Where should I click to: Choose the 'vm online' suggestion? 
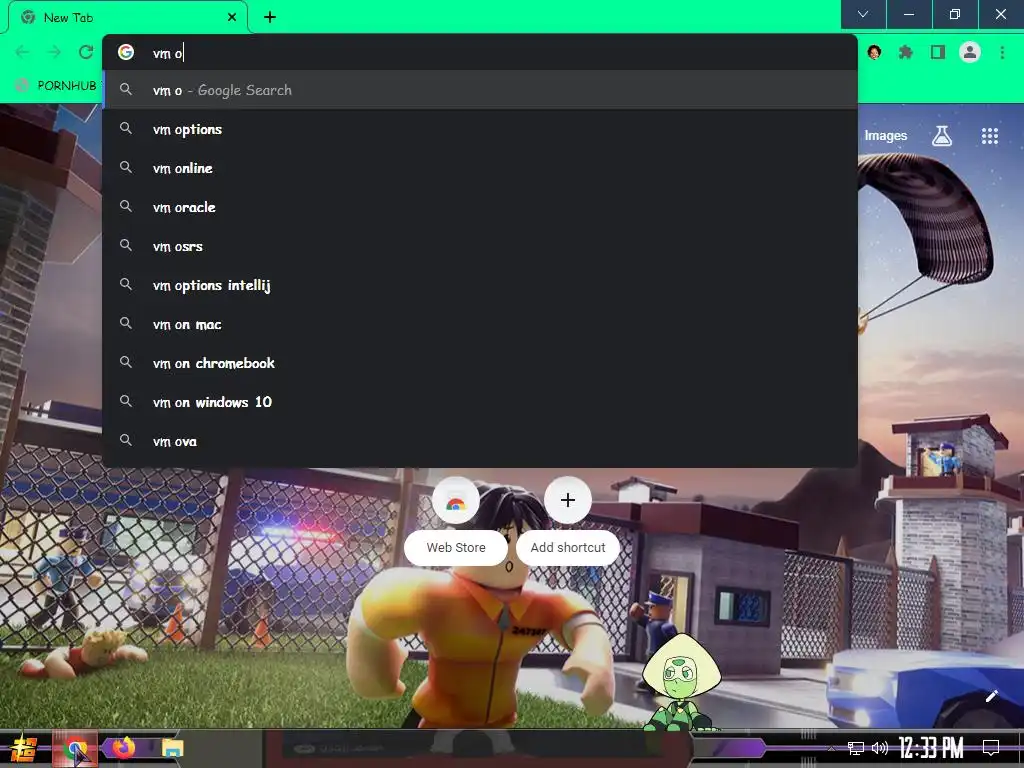[480, 168]
